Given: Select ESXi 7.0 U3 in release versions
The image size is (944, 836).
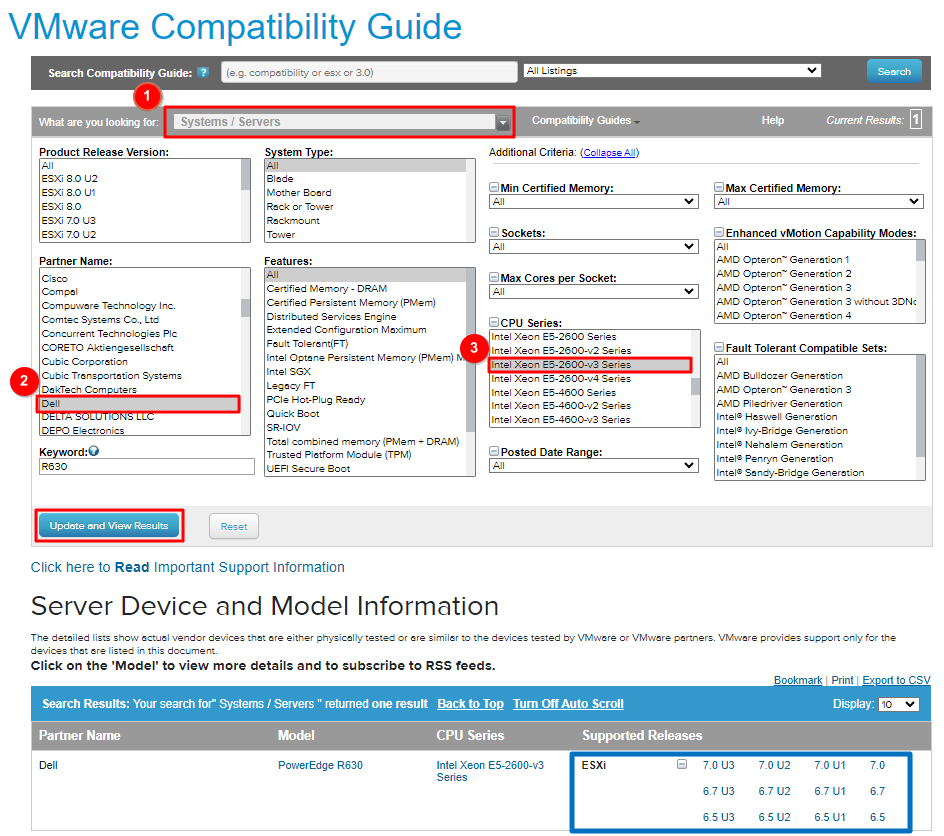Looking at the screenshot, I should click(x=69, y=220).
